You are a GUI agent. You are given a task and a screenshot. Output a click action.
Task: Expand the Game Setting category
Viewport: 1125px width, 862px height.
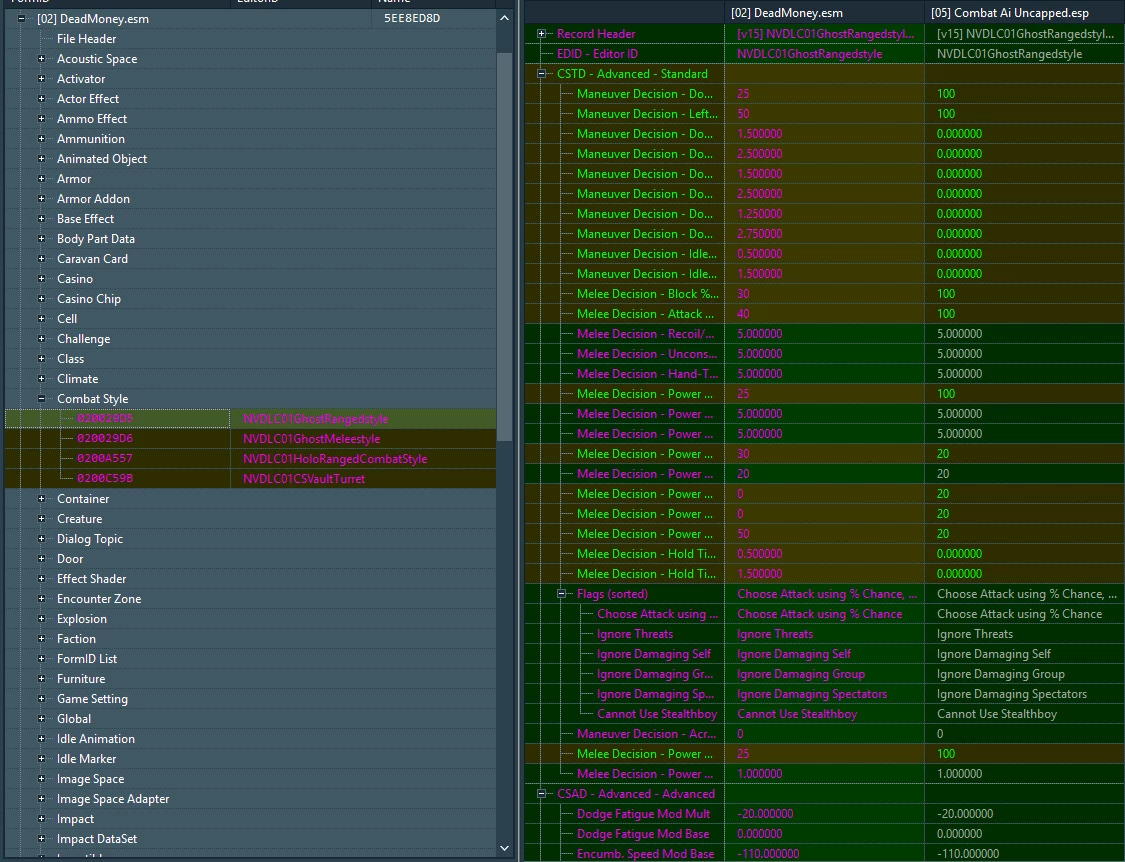[42, 698]
